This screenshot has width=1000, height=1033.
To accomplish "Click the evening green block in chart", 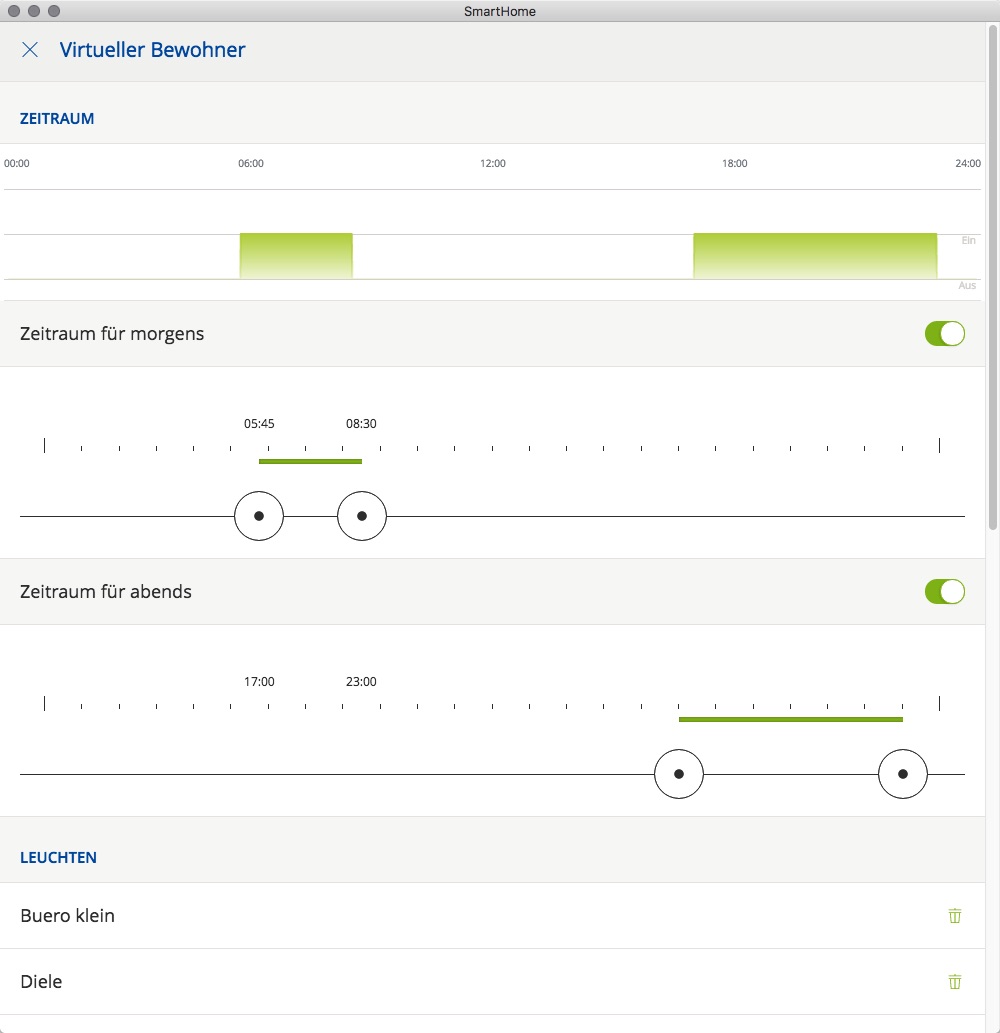I will pyautogui.click(x=815, y=256).
